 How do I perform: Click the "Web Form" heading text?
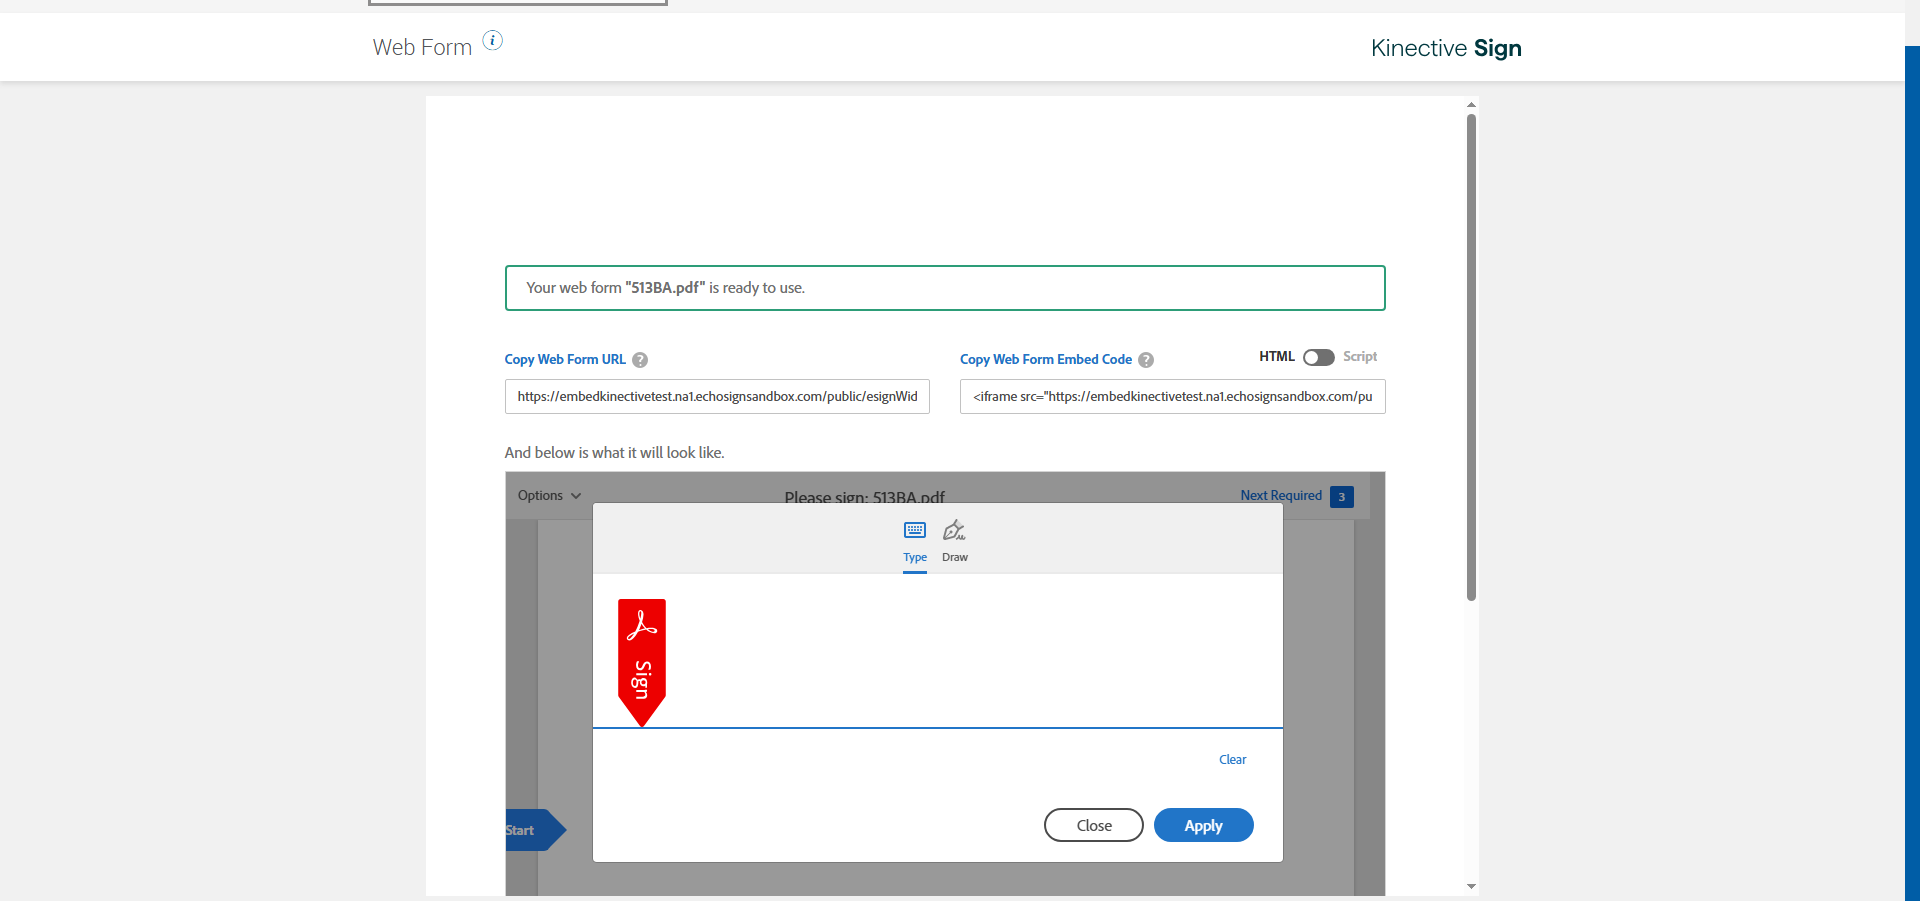tap(422, 47)
